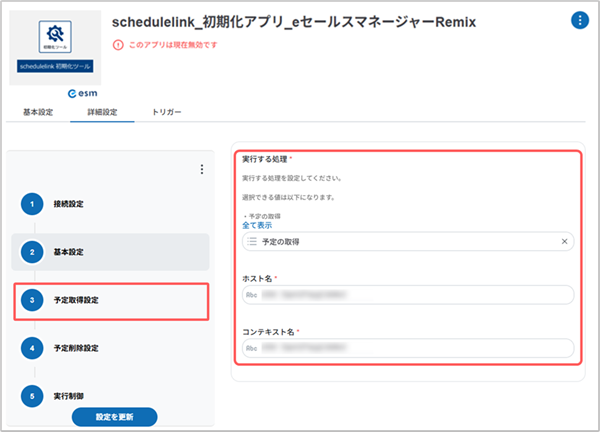Open the blue app options menu icon
600x432 pixels.
tap(579, 20)
